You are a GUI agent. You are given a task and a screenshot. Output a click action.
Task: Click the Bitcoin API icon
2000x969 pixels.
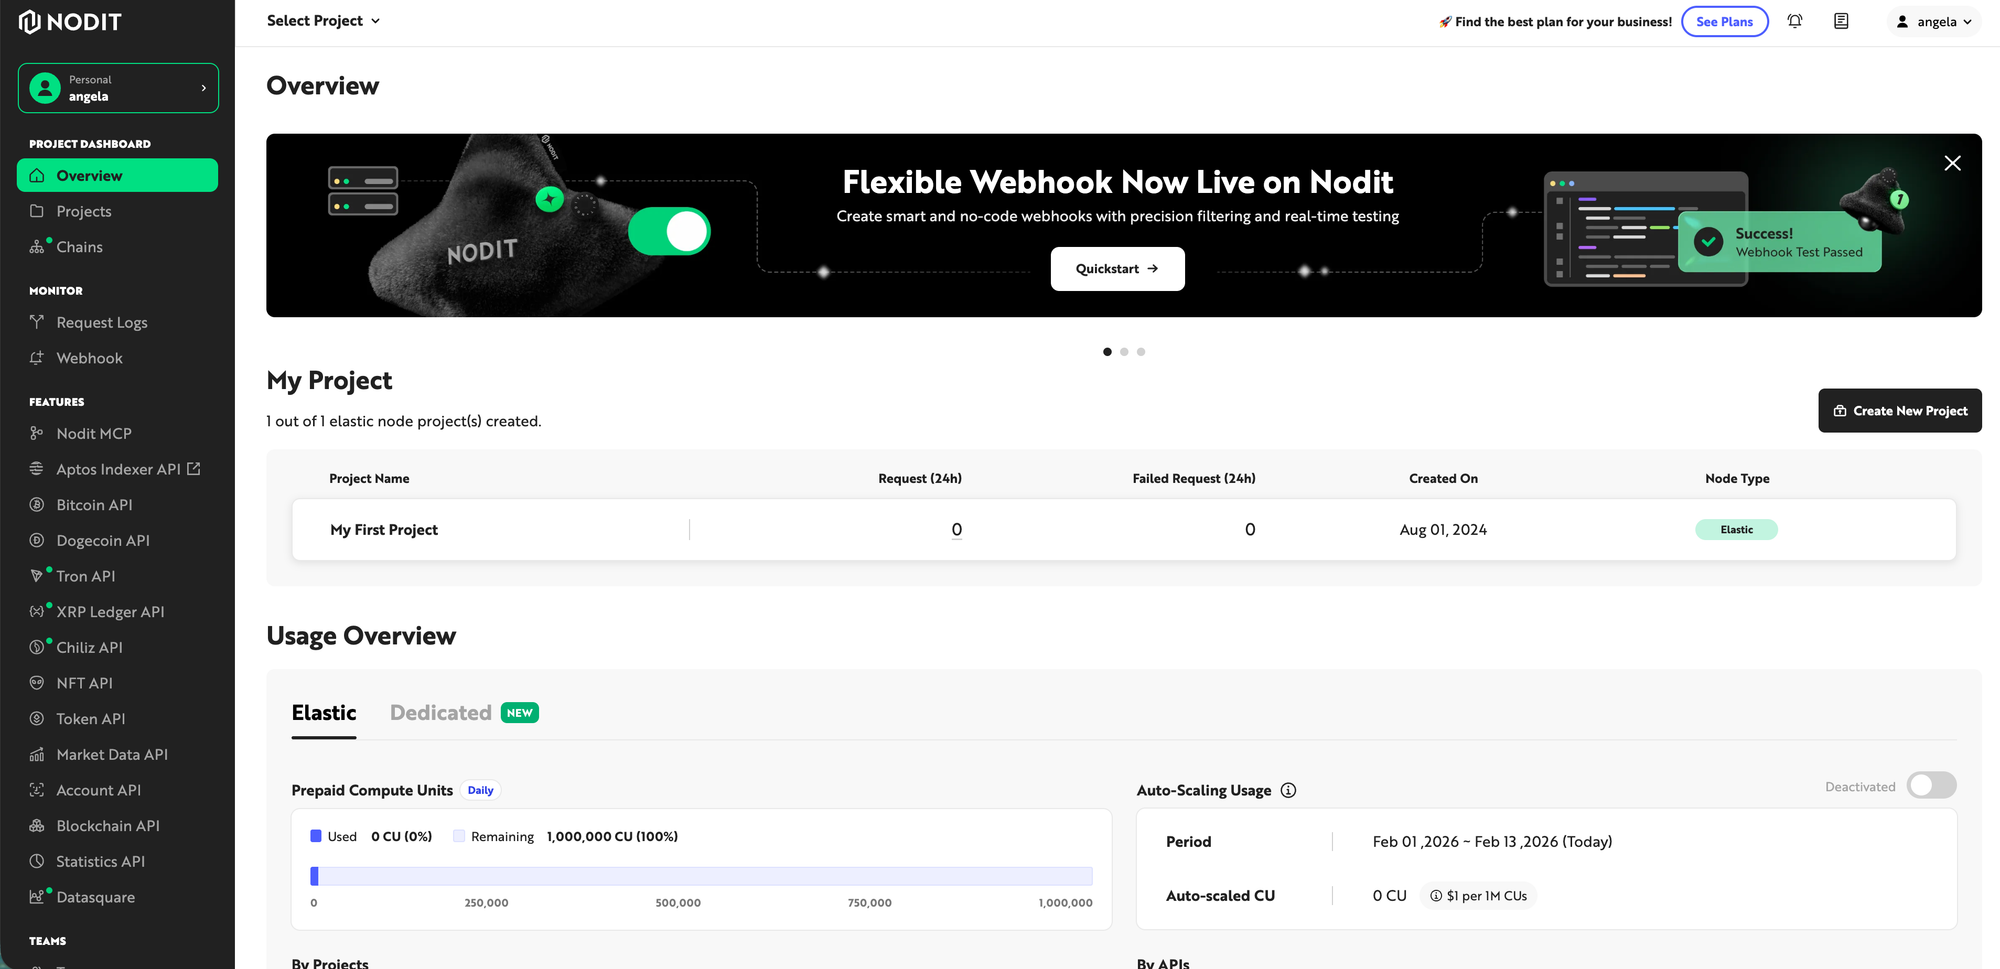[x=37, y=505]
